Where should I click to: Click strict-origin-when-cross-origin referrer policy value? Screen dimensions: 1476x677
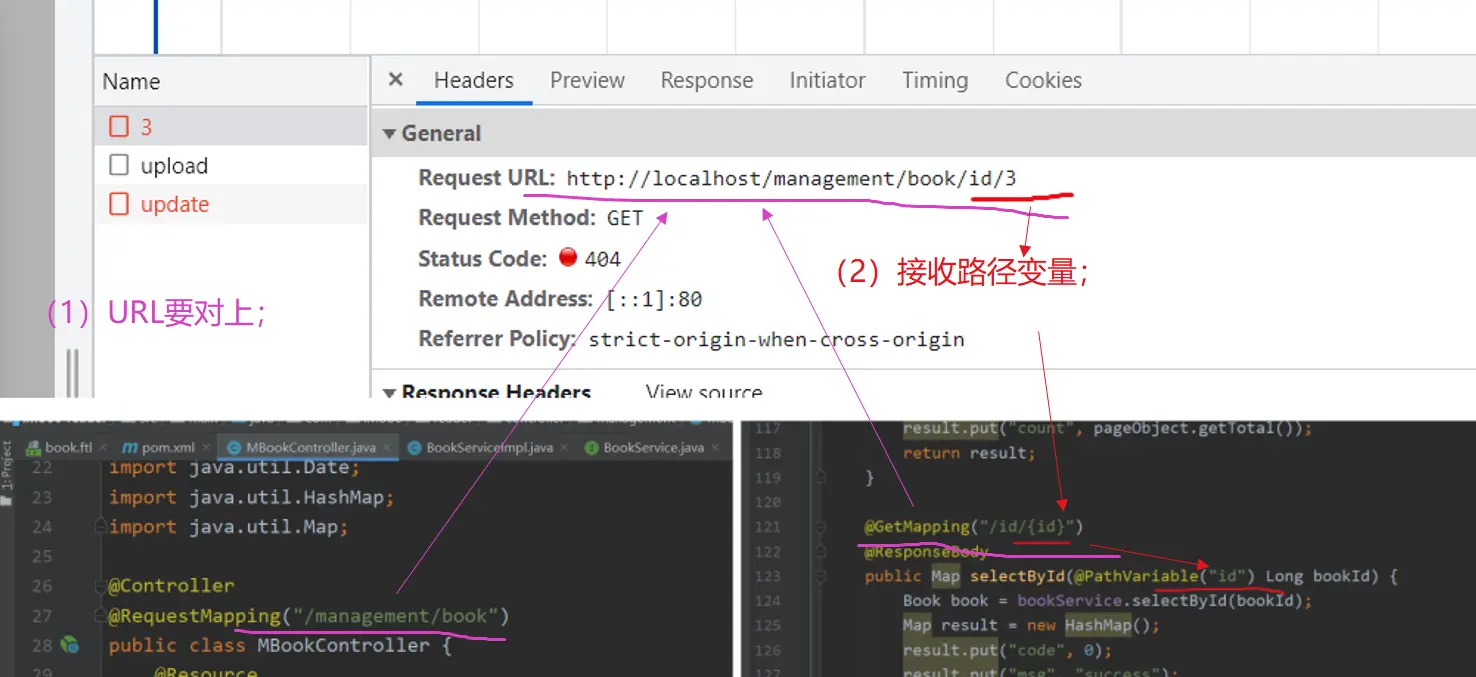pos(776,339)
